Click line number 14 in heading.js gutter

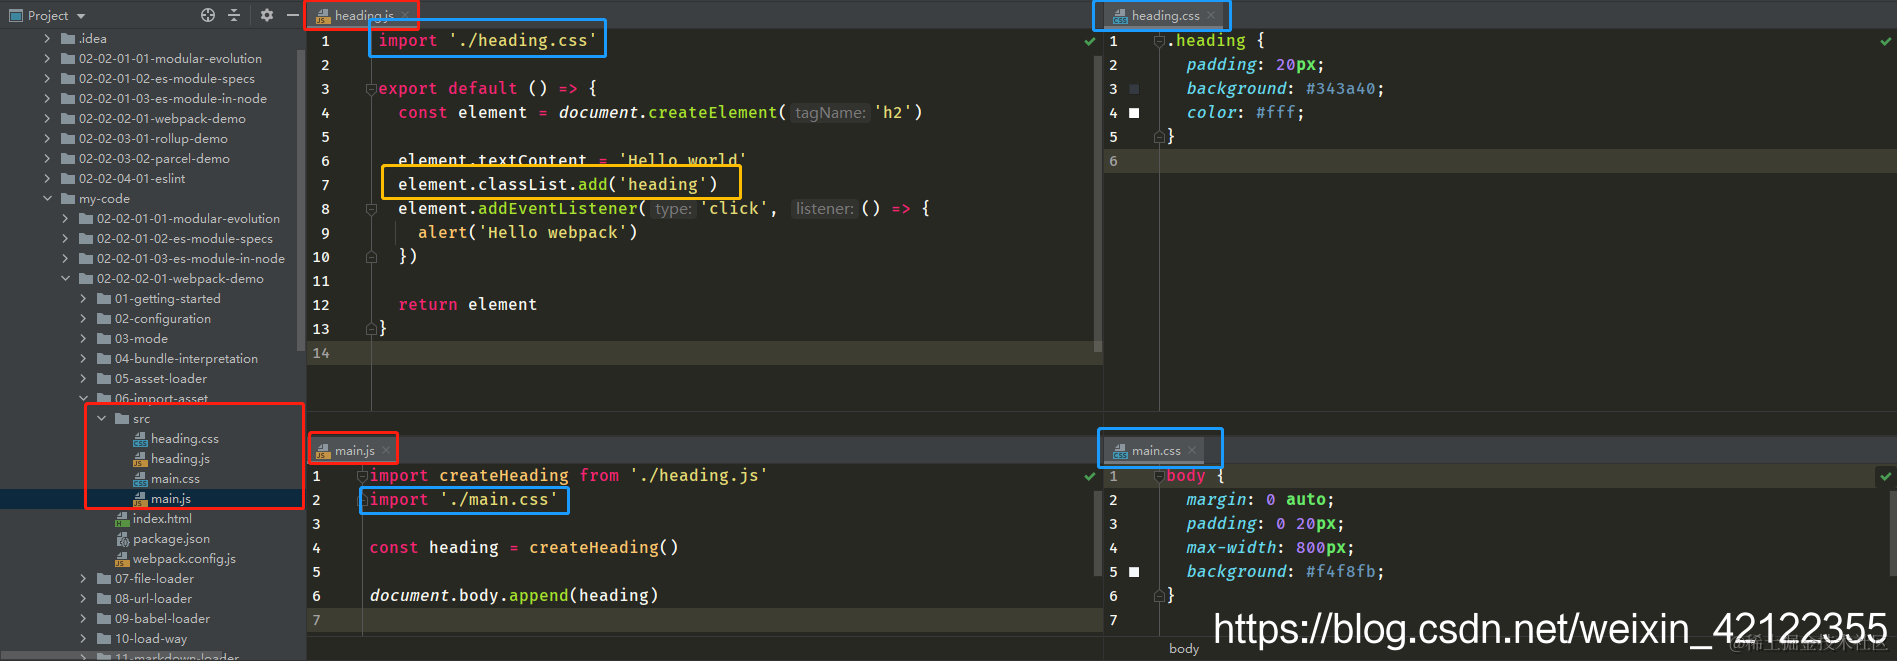click(x=321, y=353)
